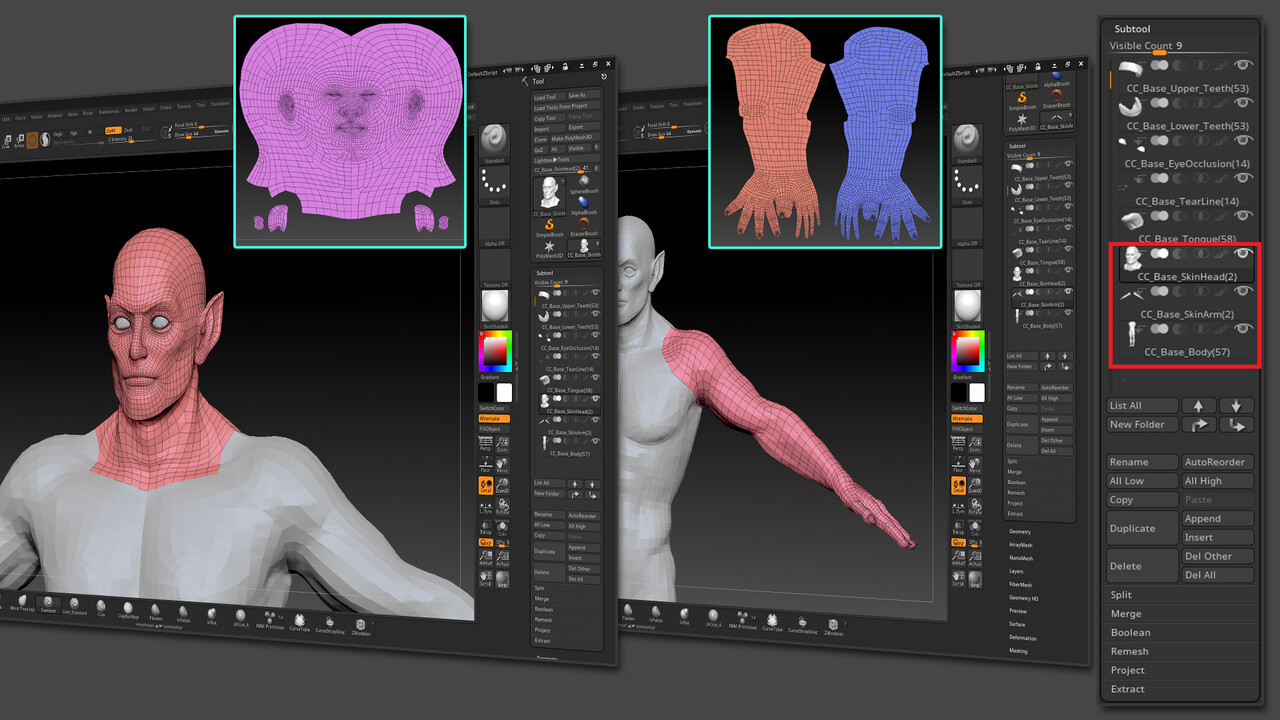Hide CC_Base_Upper_Teeth via its eye icon, enlarged panel
Image resolution: width=1280 pixels, height=720 pixels.
[1243, 65]
